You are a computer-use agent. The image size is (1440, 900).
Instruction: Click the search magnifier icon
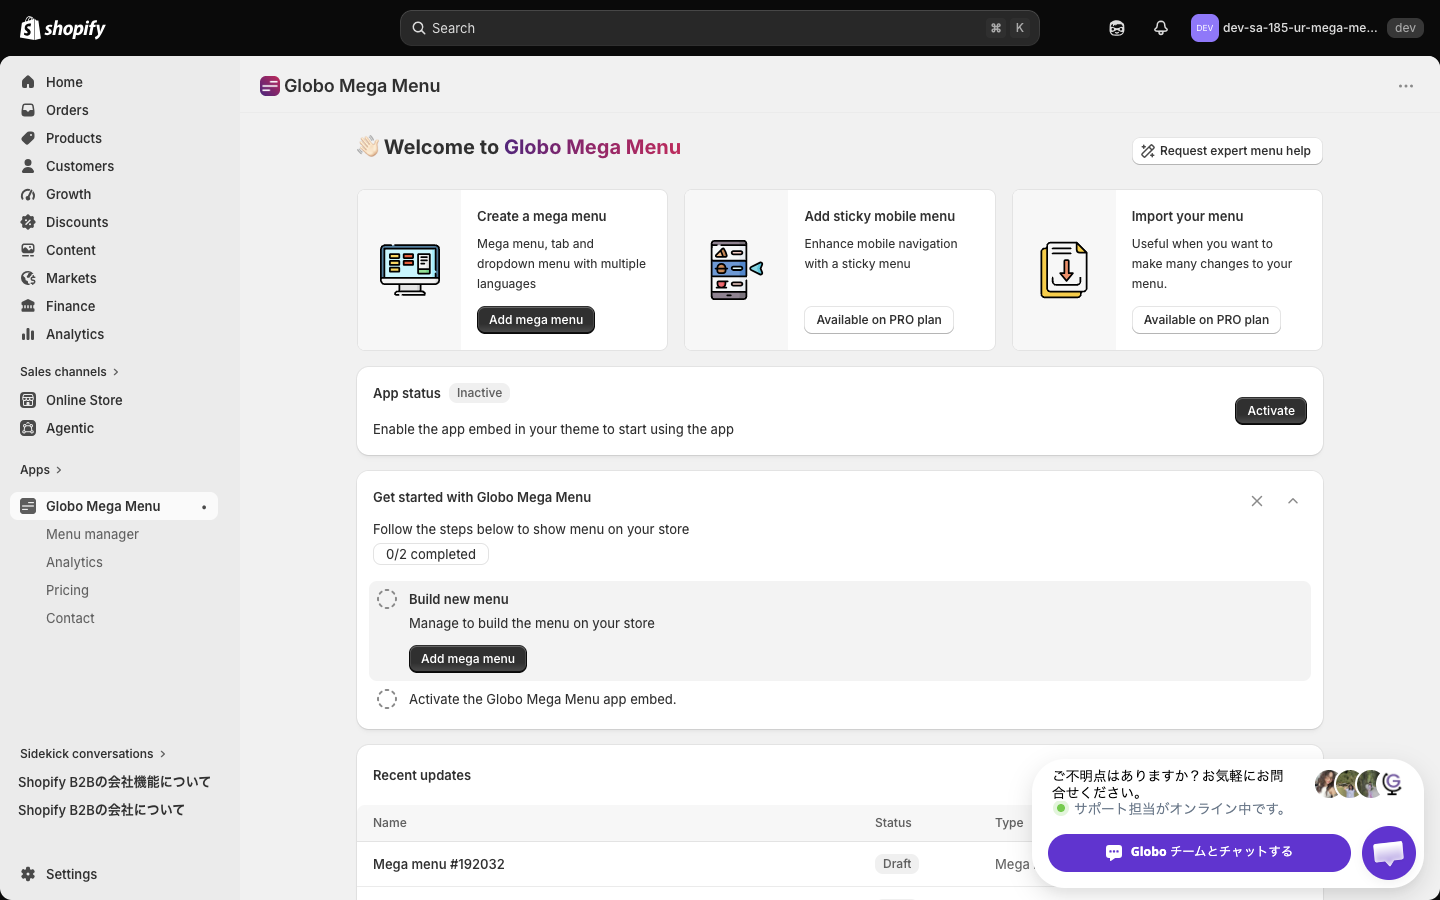pos(419,28)
